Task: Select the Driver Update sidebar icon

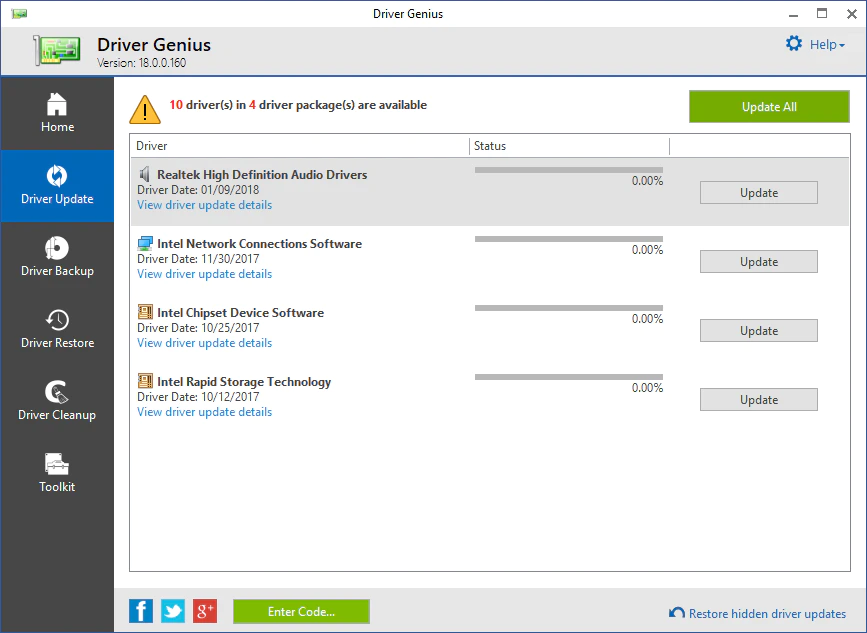Action: [x=57, y=176]
